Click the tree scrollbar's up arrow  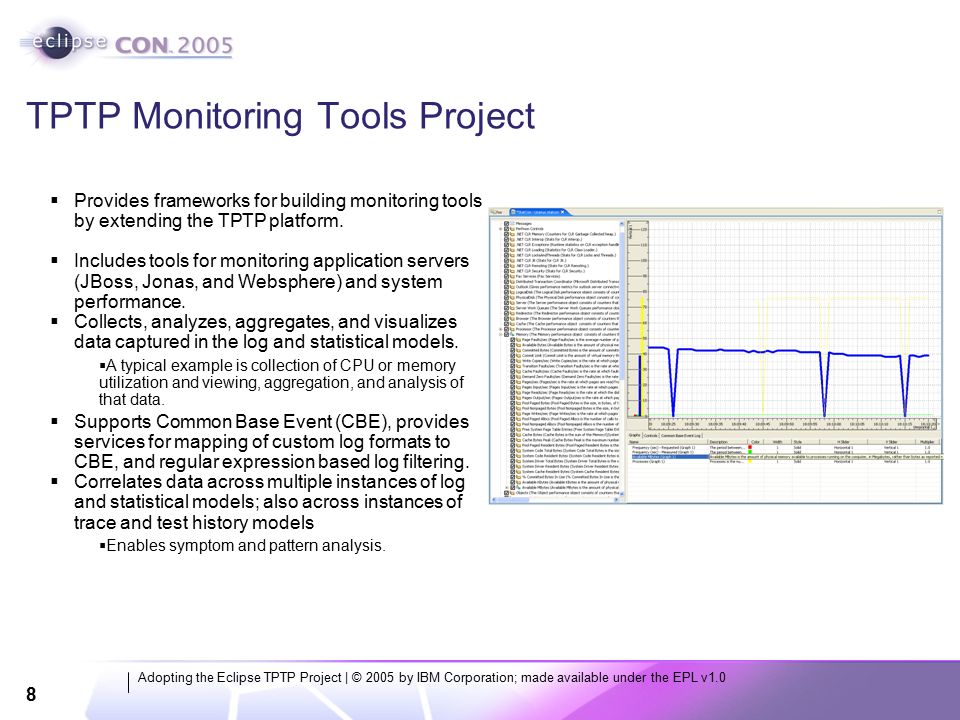point(621,223)
